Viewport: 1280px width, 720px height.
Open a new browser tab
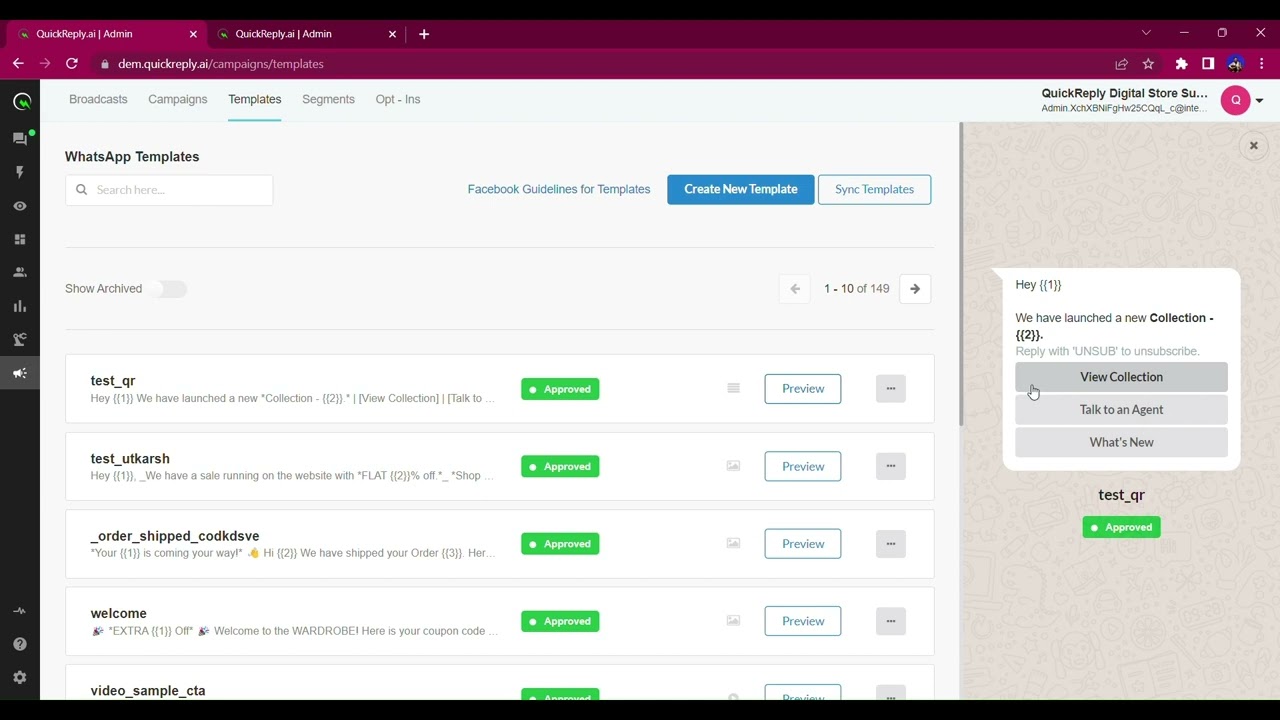pos(424,34)
